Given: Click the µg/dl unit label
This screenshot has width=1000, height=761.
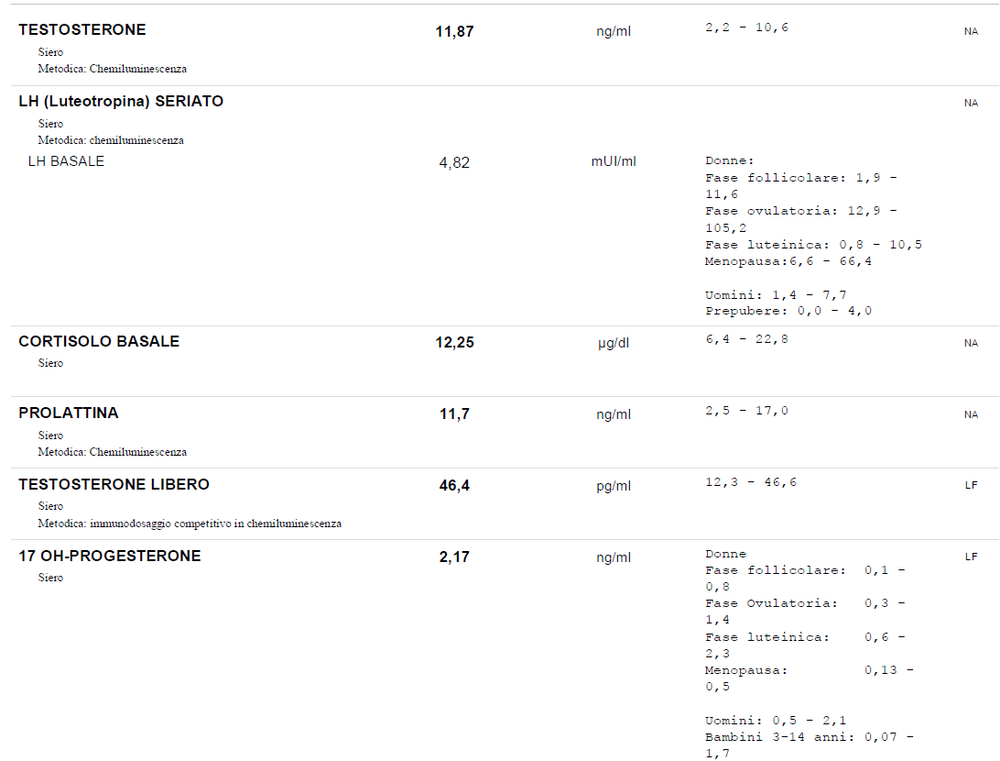Looking at the screenshot, I should pyautogui.click(x=613, y=343).
